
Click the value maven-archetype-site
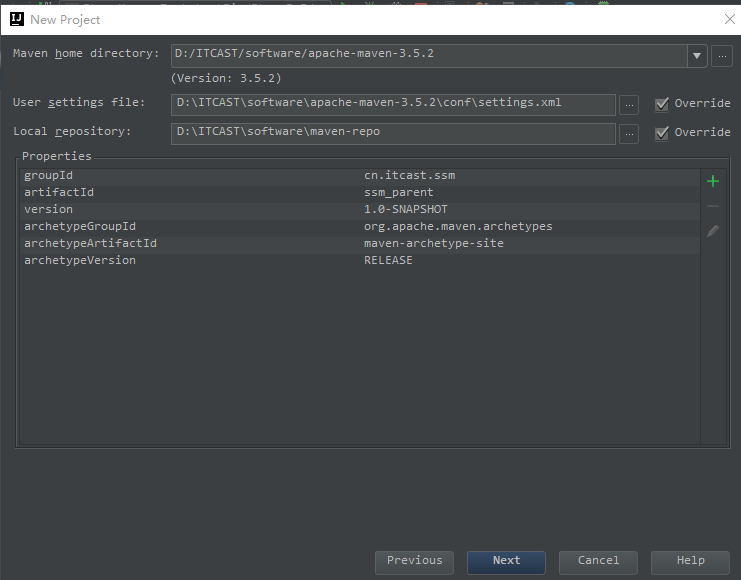tap(433, 243)
